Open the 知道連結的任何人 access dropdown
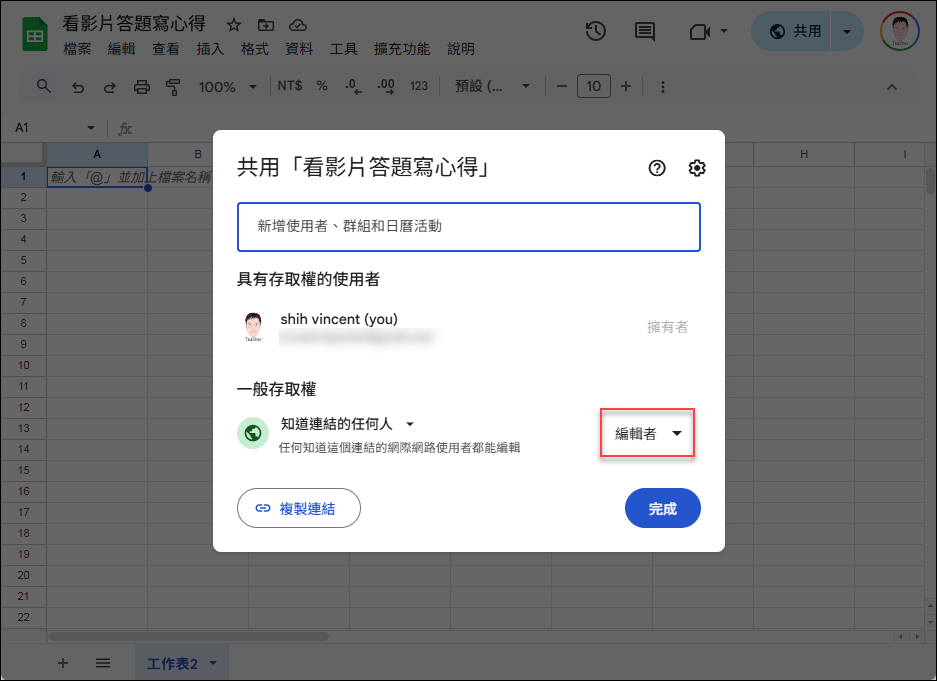937x681 pixels. [347, 424]
